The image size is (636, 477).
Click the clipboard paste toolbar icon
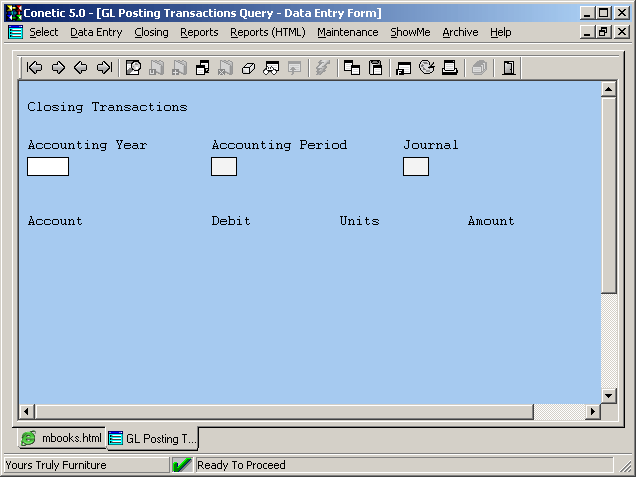coord(376,68)
